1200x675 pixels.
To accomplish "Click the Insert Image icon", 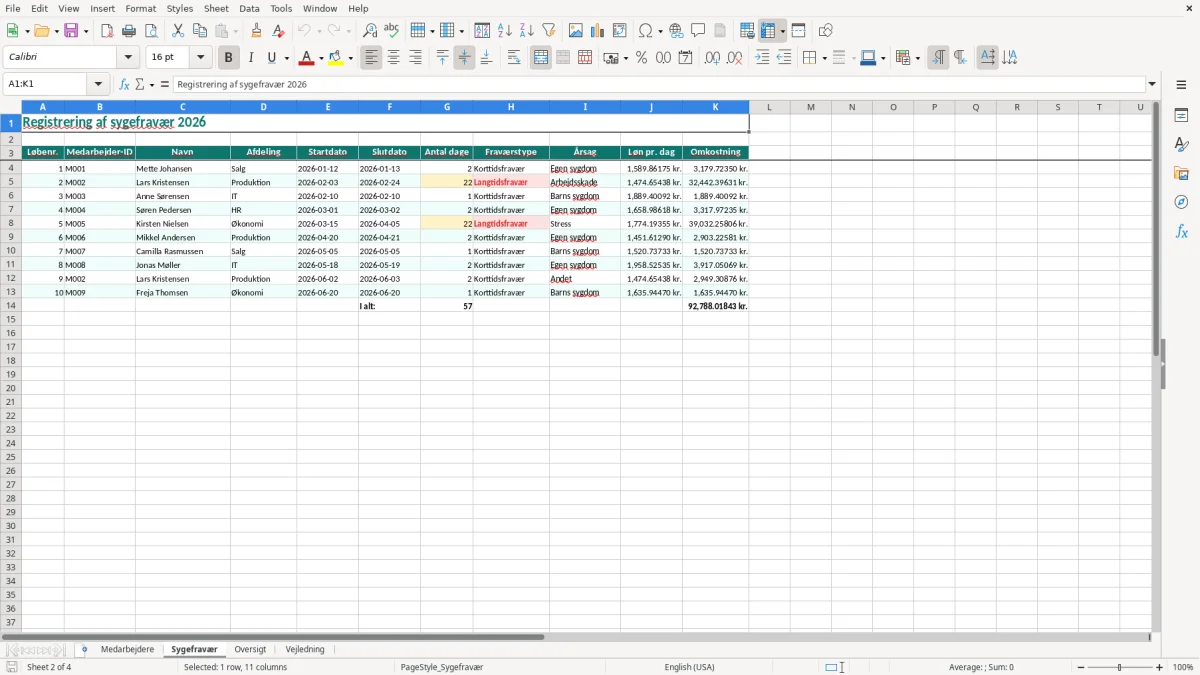I will click(x=576, y=31).
